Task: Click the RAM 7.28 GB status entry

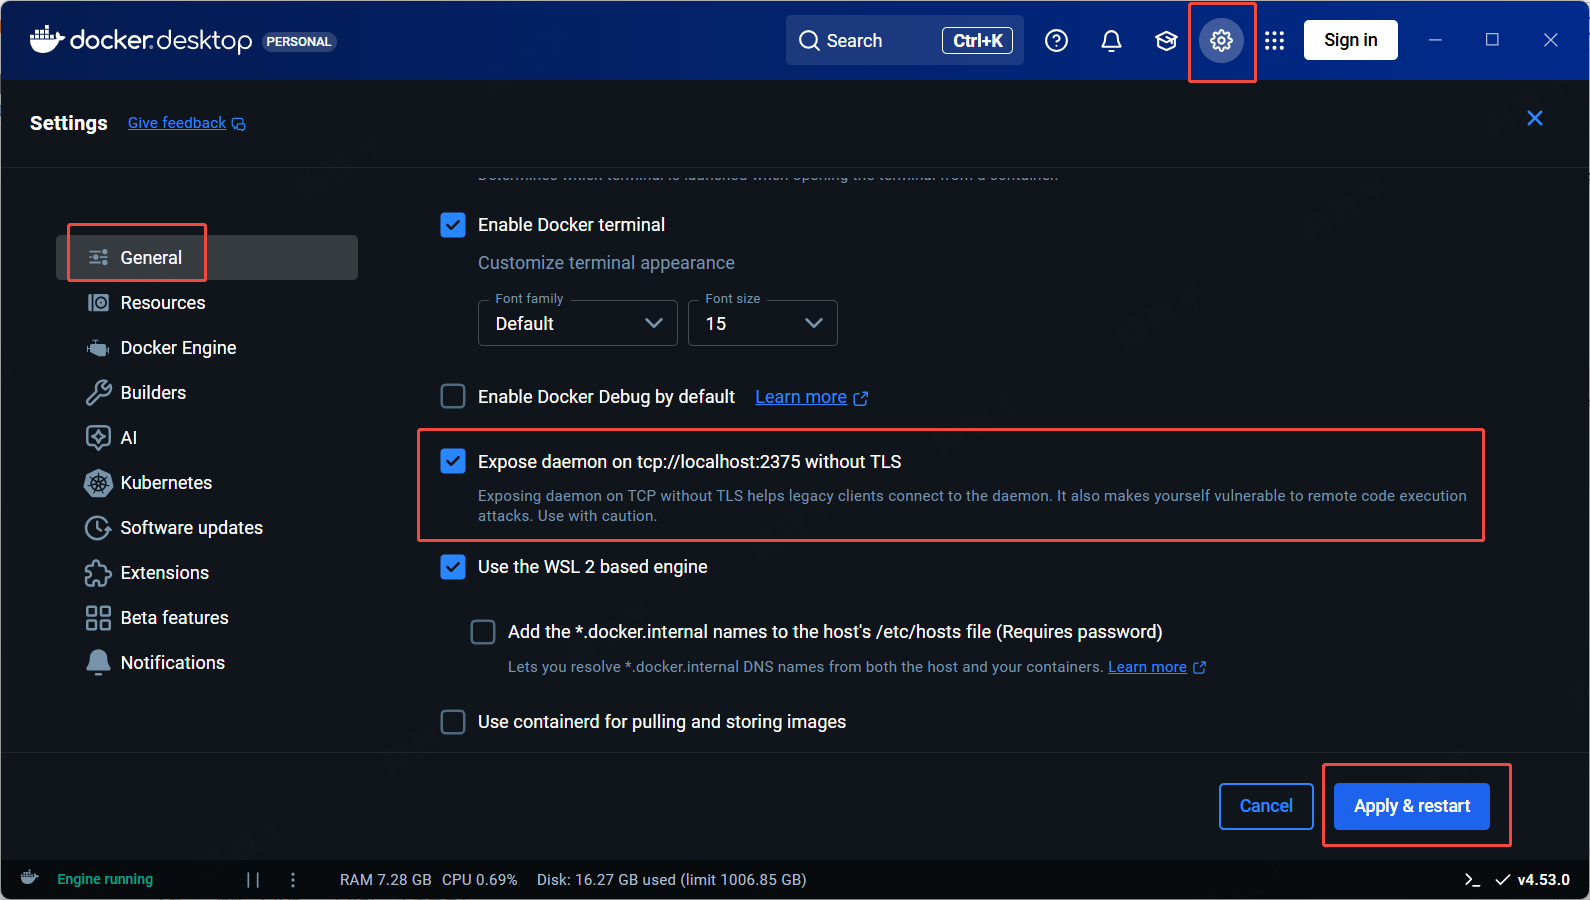Action: tap(386, 880)
